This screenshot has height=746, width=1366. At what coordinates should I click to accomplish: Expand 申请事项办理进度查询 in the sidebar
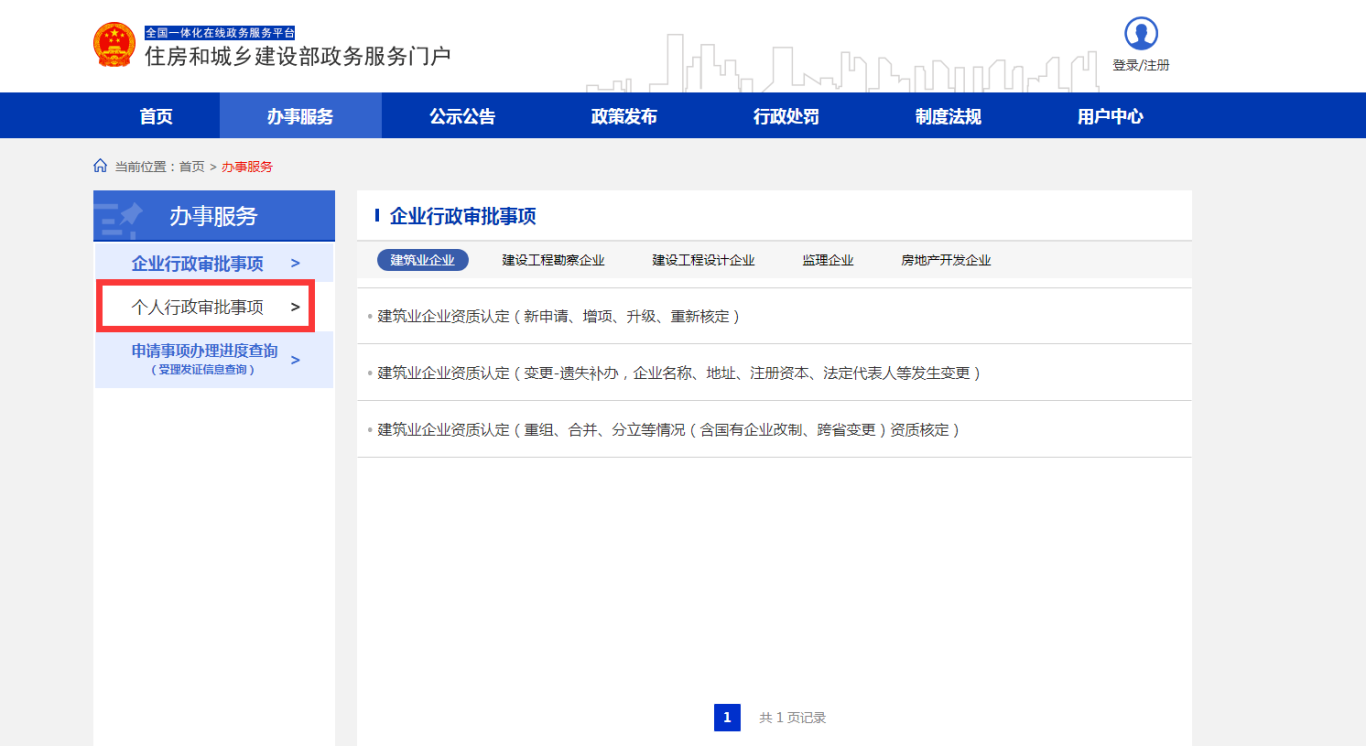214,360
